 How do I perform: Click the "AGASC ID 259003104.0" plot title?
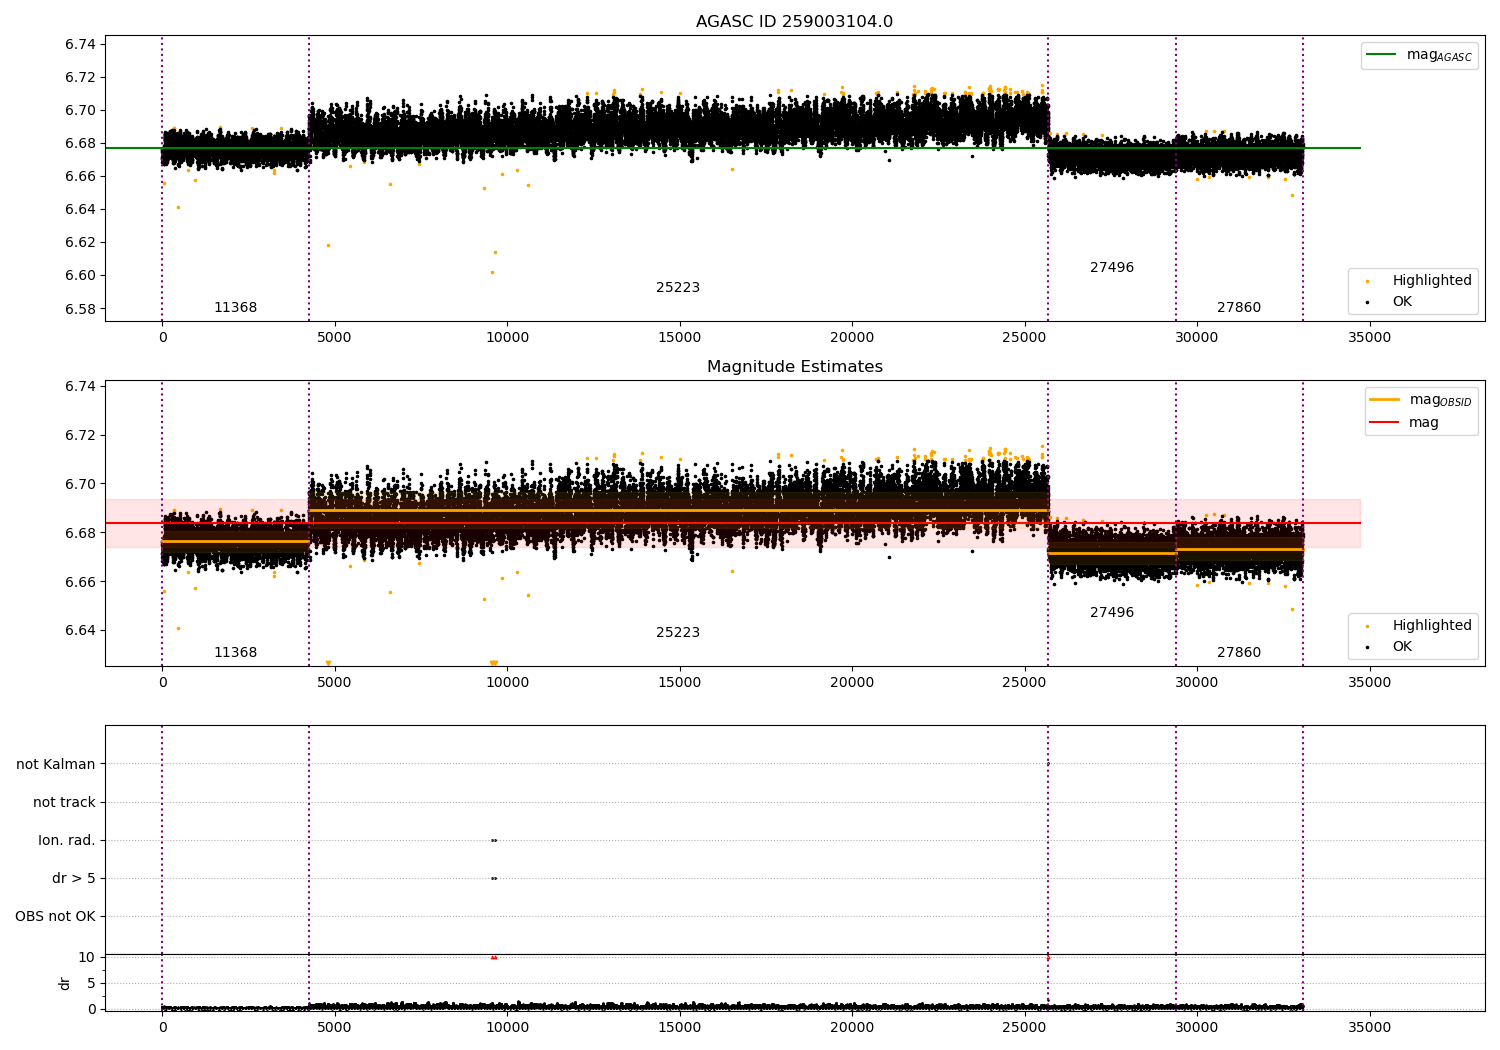point(794,22)
